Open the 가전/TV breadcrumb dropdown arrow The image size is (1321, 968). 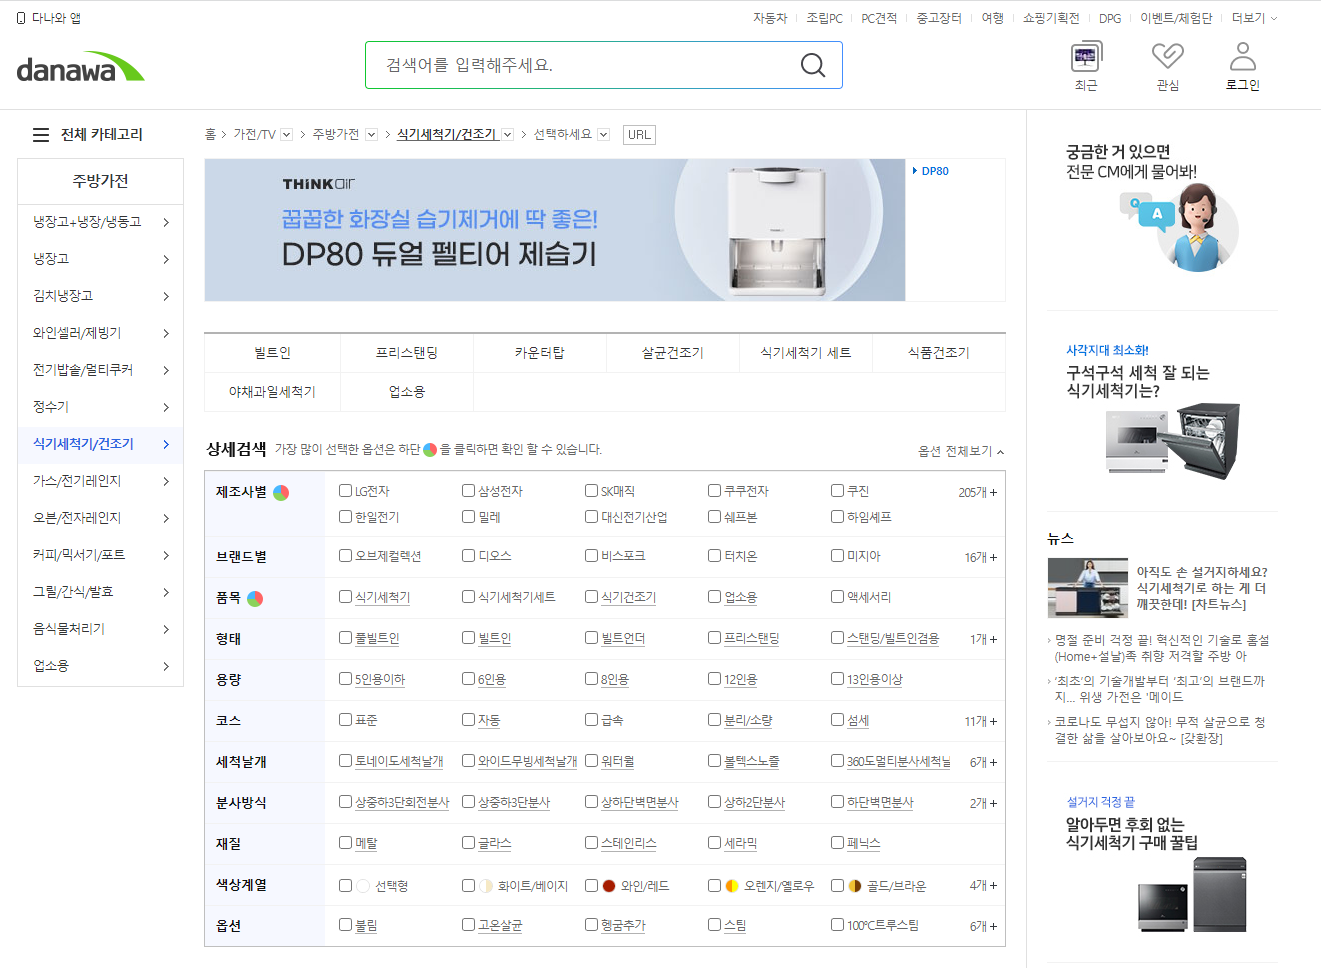pos(287,135)
